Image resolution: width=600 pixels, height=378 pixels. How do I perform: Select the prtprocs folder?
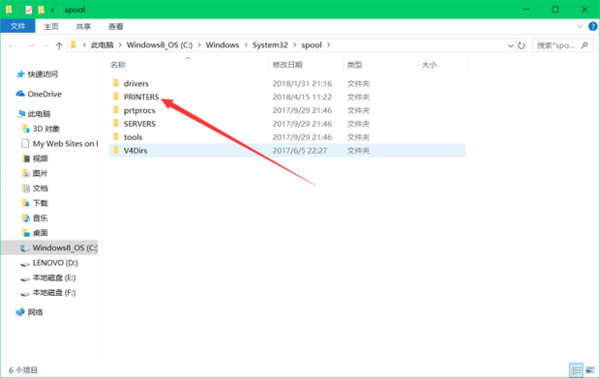click(287, 110)
